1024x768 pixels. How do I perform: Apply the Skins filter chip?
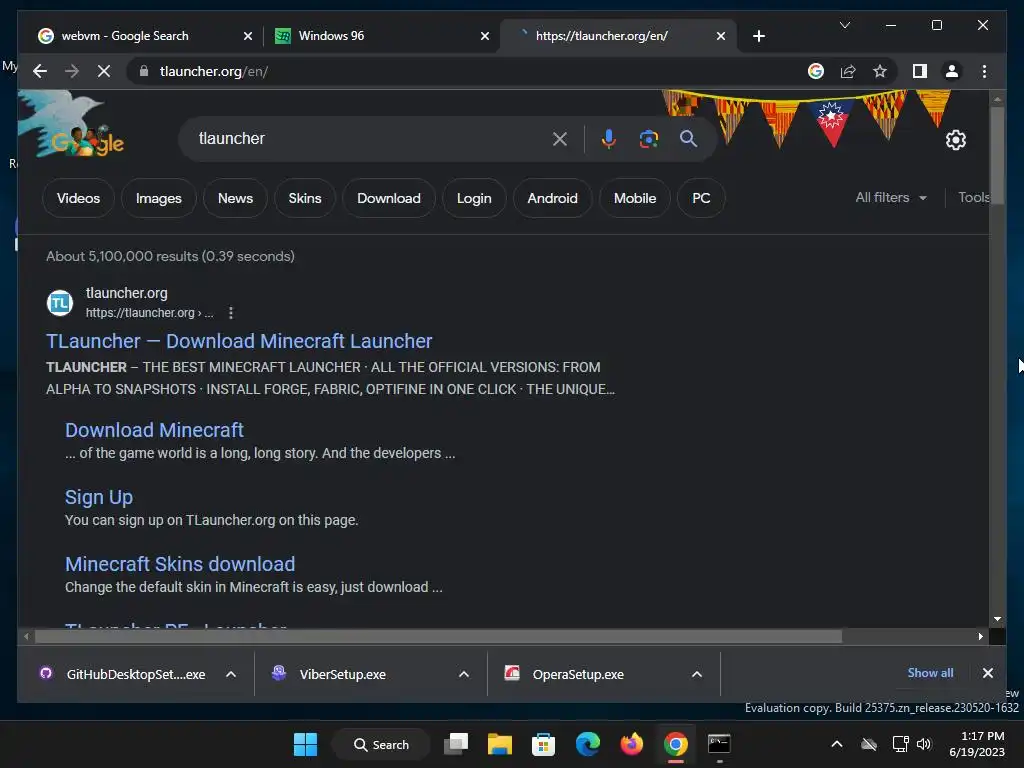pyautogui.click(x=305, y=198)
